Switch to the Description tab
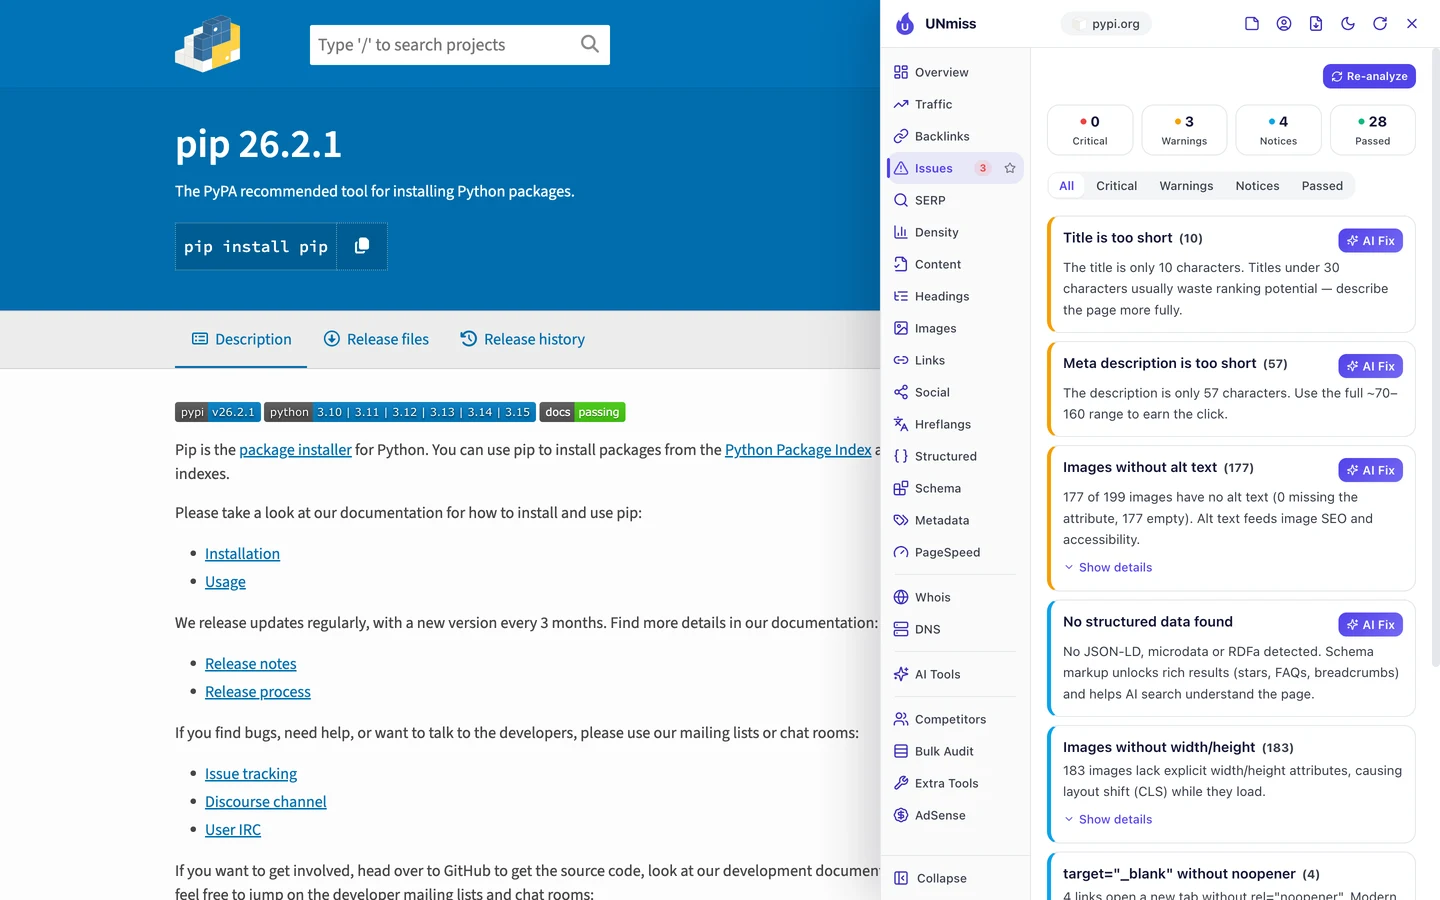The image size is (1440, 900). [241, 339]
